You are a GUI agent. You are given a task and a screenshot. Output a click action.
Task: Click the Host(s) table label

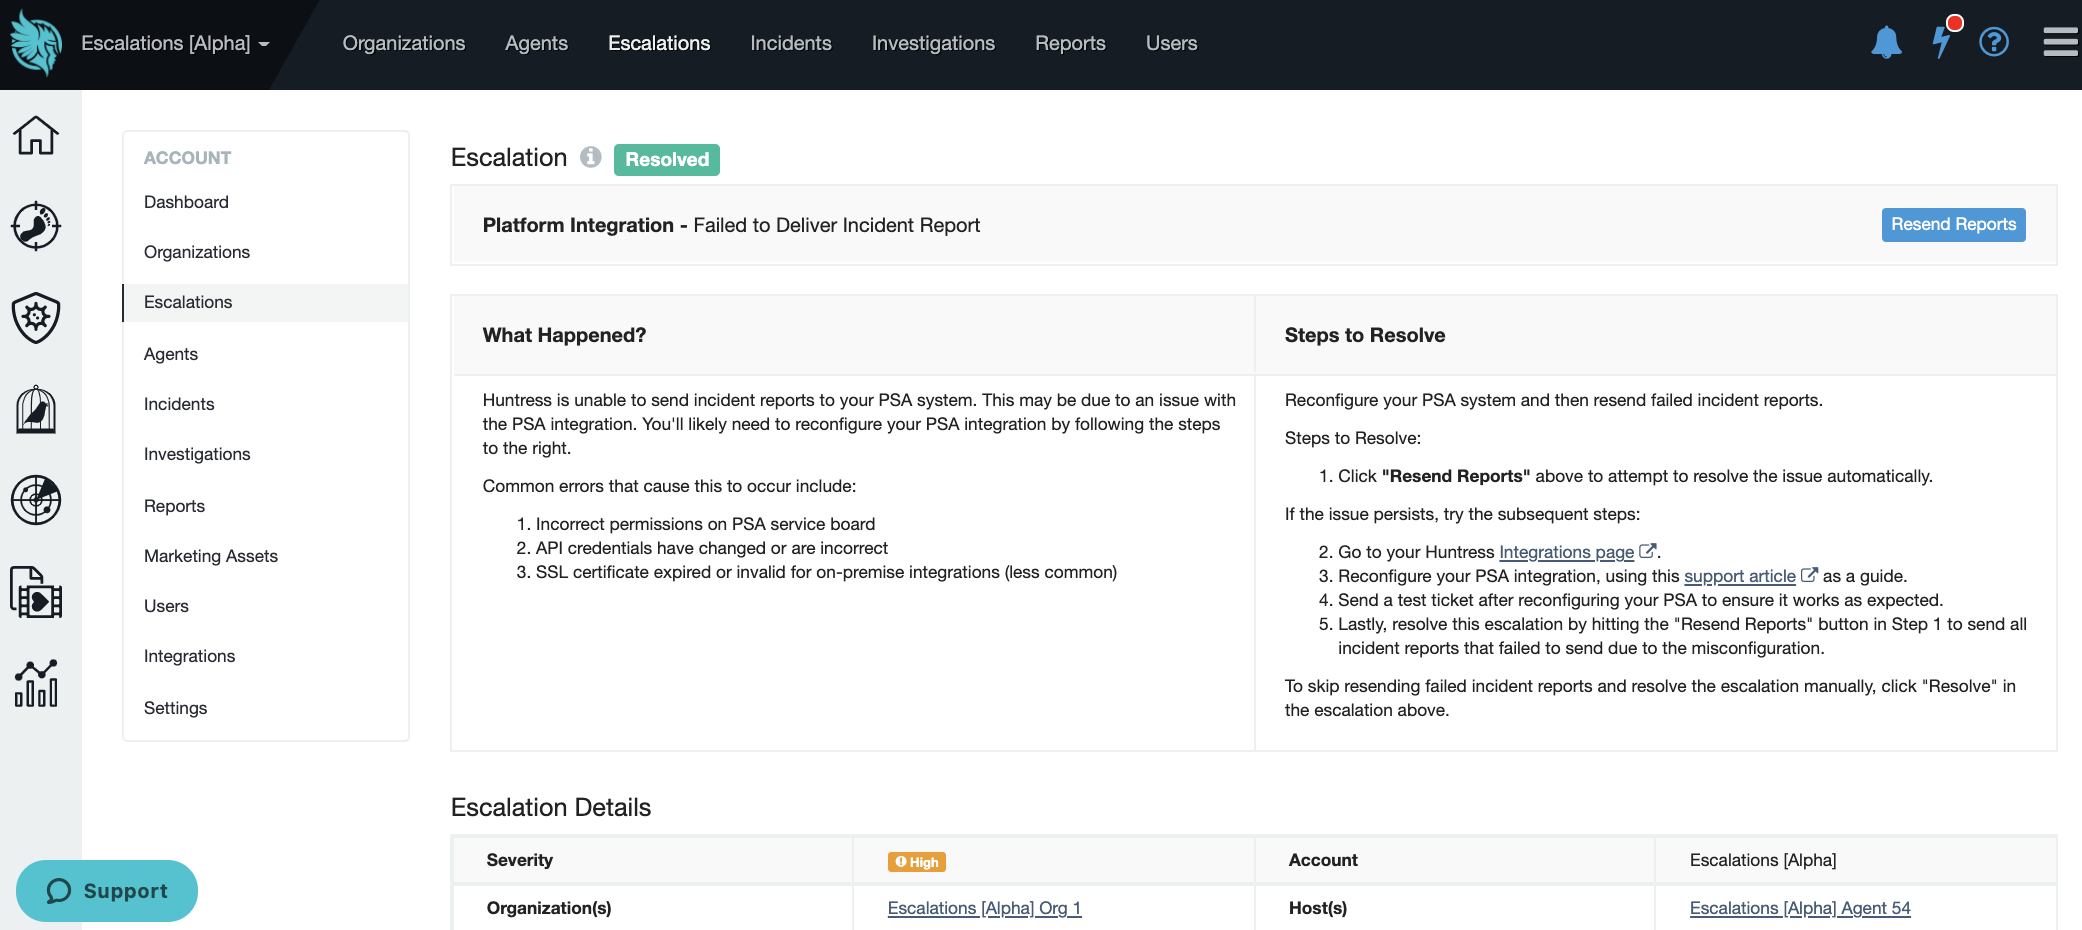coord(1318,908)
